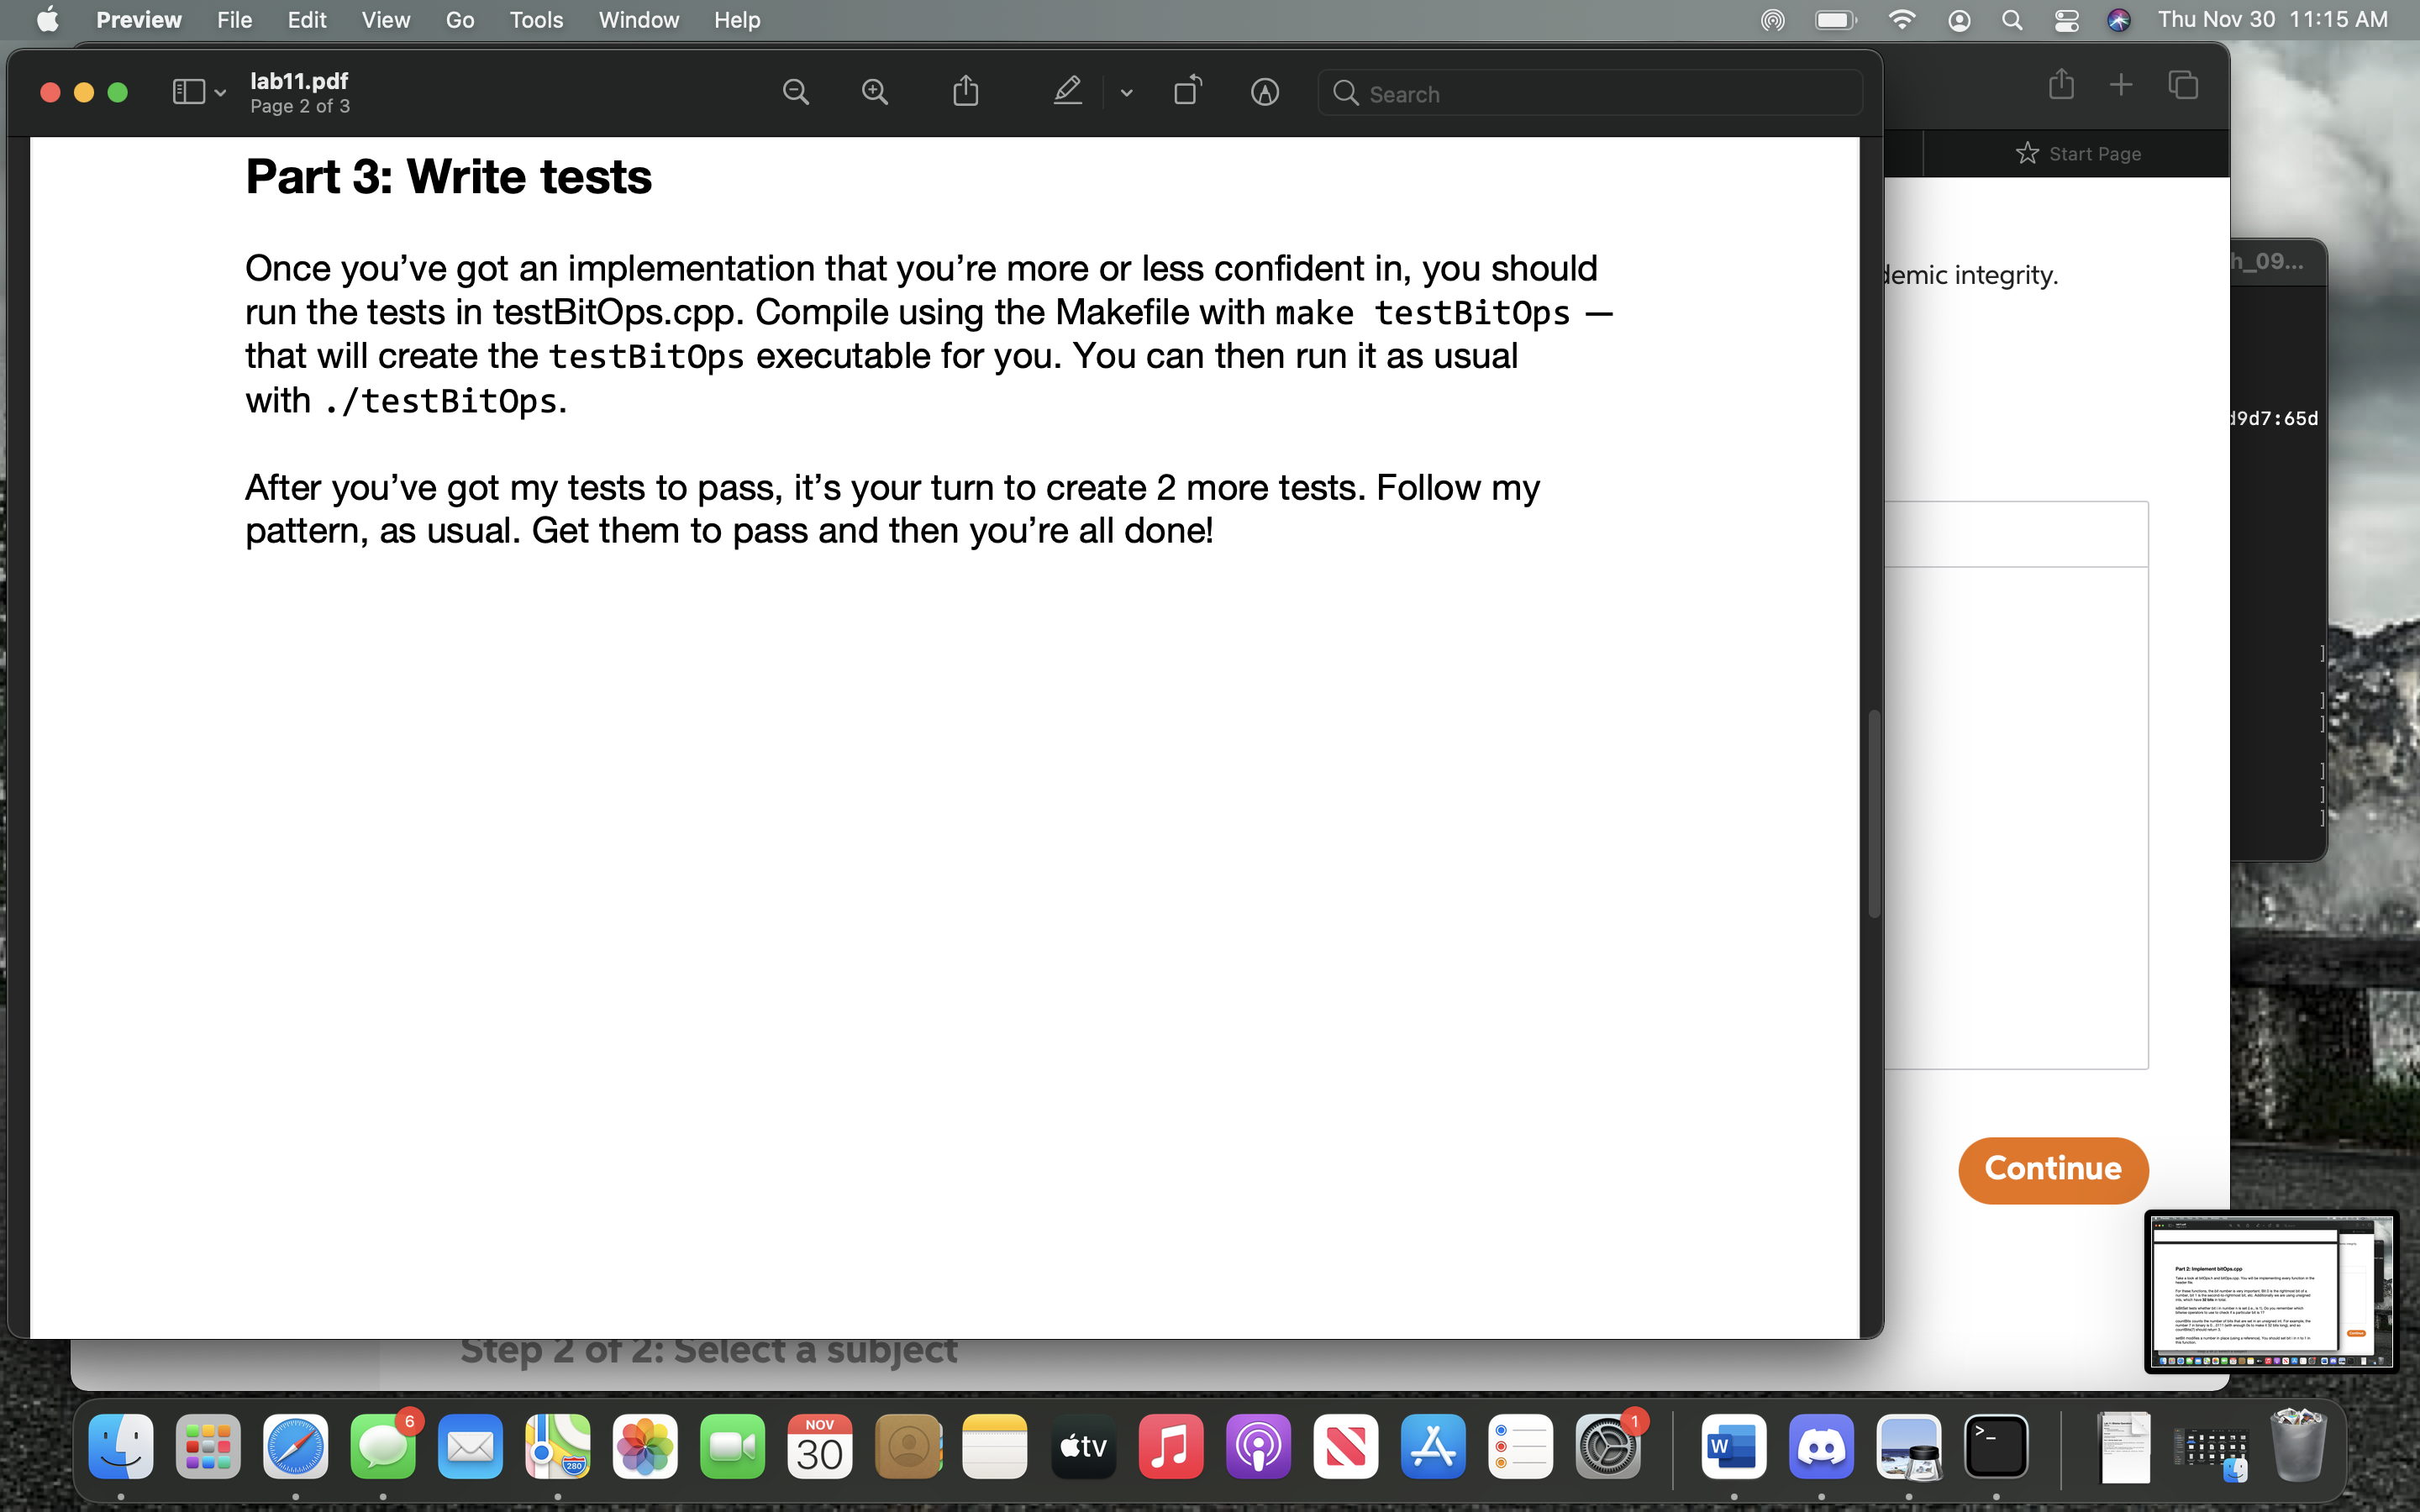Image resolution: width=2420 pixels, height=1512 pixels.
Task: Zoom in on the PDF document
Action: 874,91
